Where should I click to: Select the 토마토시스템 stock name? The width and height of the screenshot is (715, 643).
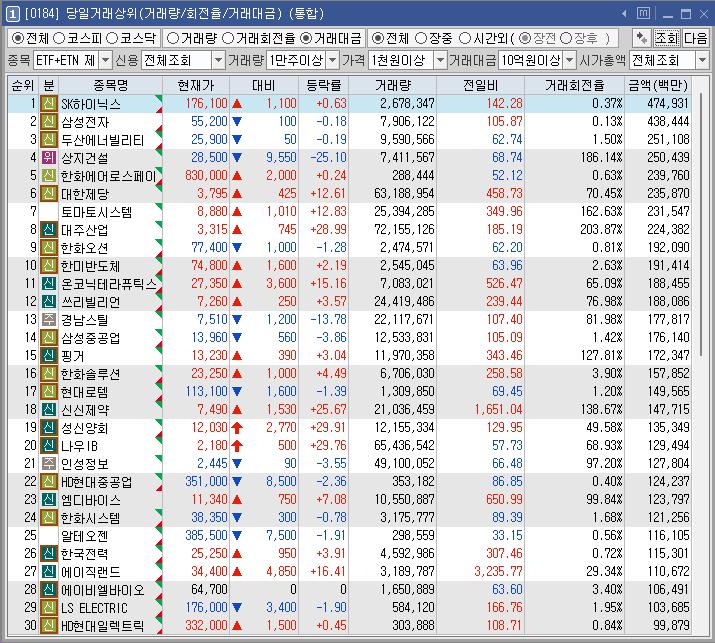pyautogui.click(x=97, y=212)
